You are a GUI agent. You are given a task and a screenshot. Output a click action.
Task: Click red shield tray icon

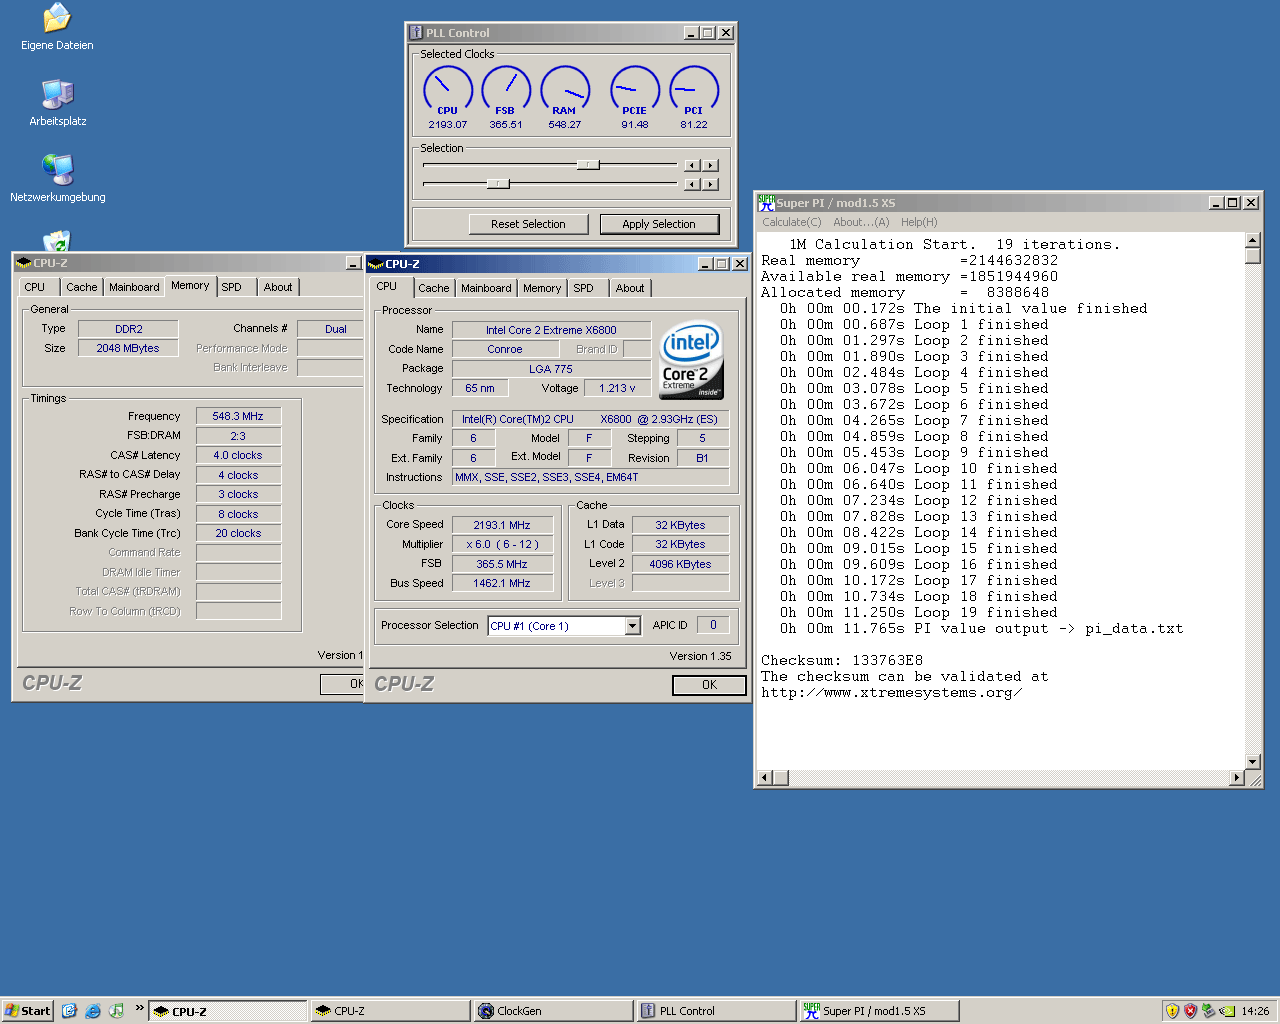tap(1190, 1011)
